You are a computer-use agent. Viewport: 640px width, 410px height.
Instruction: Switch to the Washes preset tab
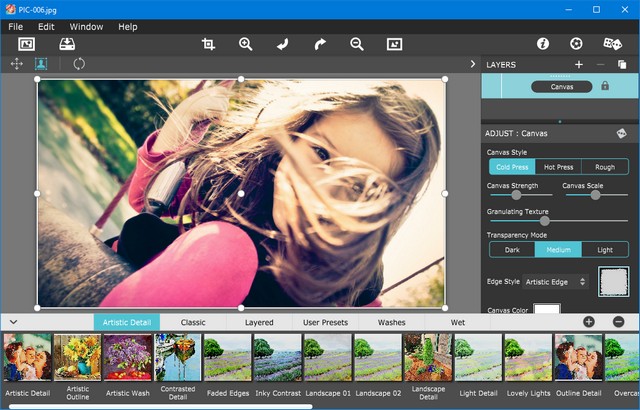[391, 323]
